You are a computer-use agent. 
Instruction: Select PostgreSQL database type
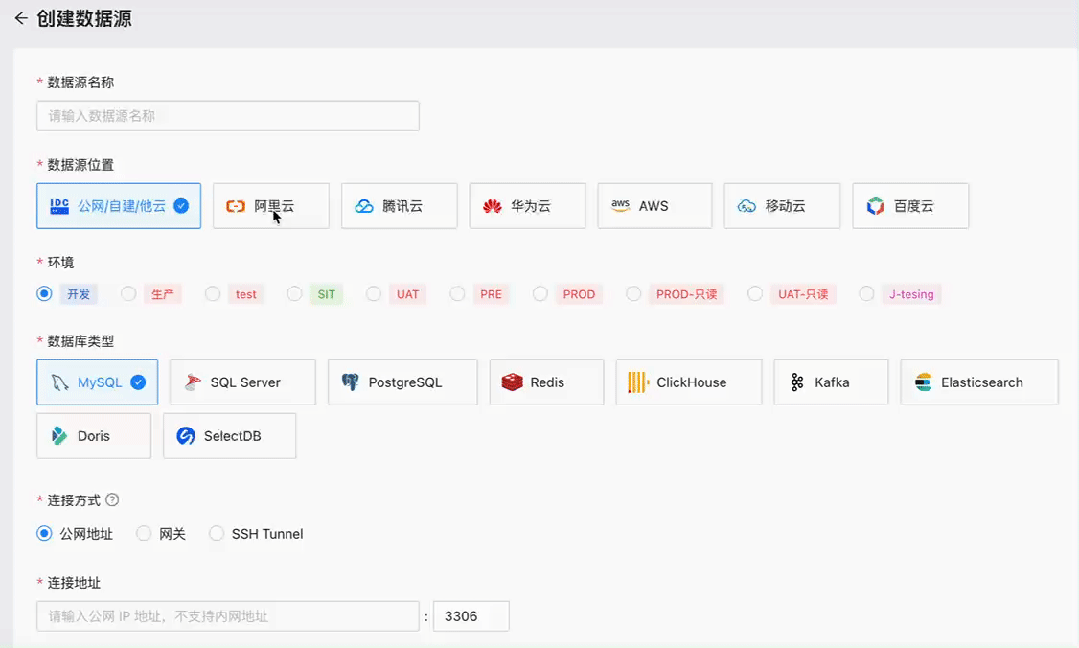click(403, 382)
